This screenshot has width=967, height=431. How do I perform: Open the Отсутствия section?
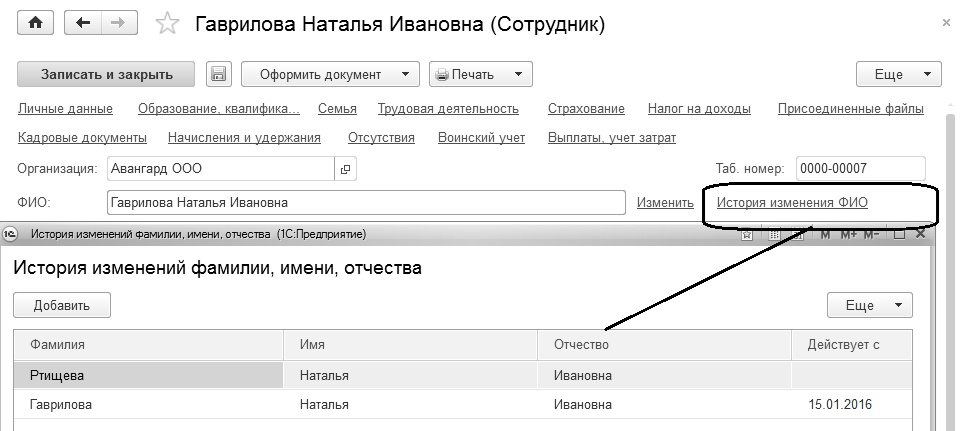(381, 138)
